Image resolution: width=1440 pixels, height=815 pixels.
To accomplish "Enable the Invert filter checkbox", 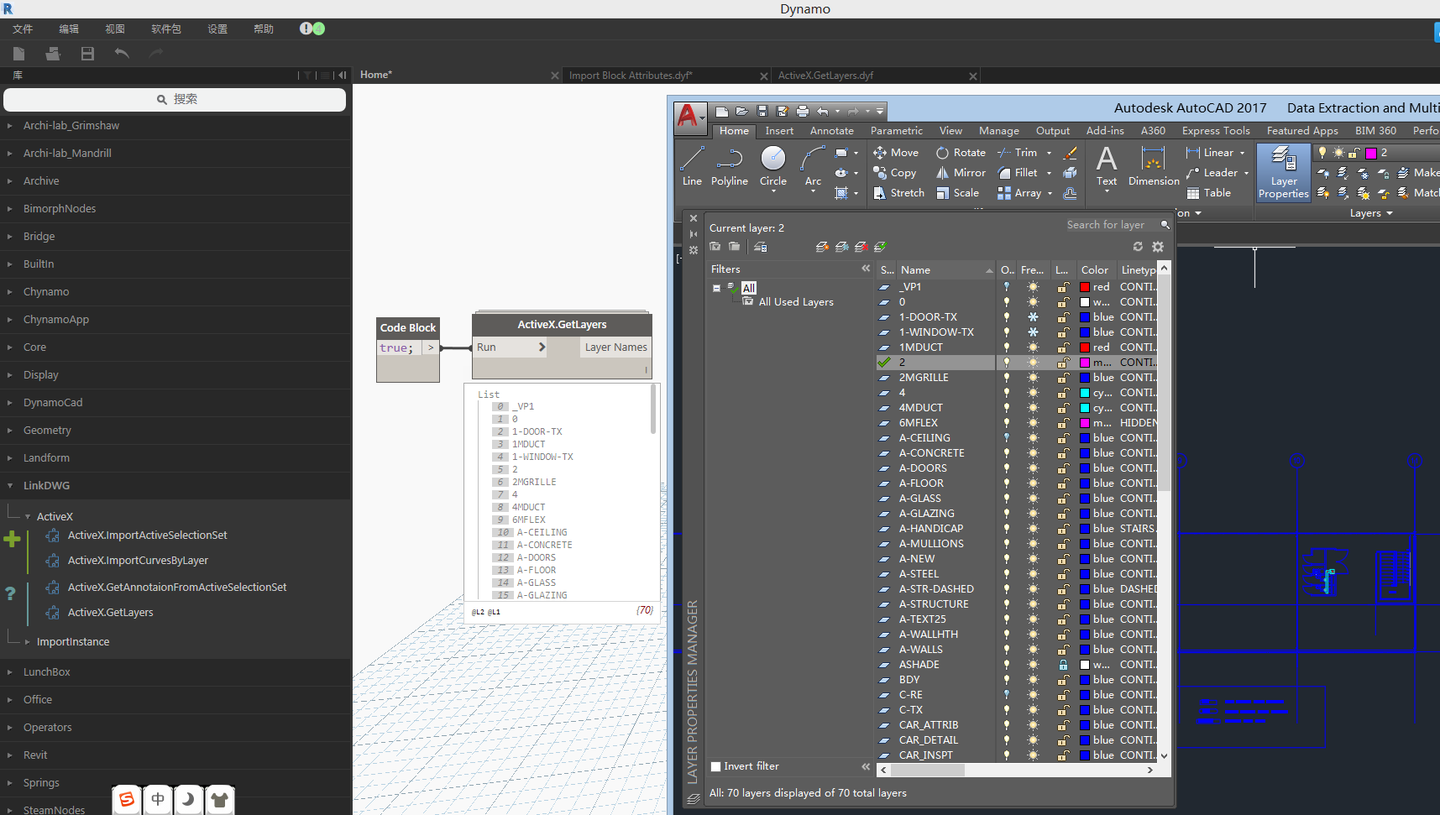I will coord(716,766).
